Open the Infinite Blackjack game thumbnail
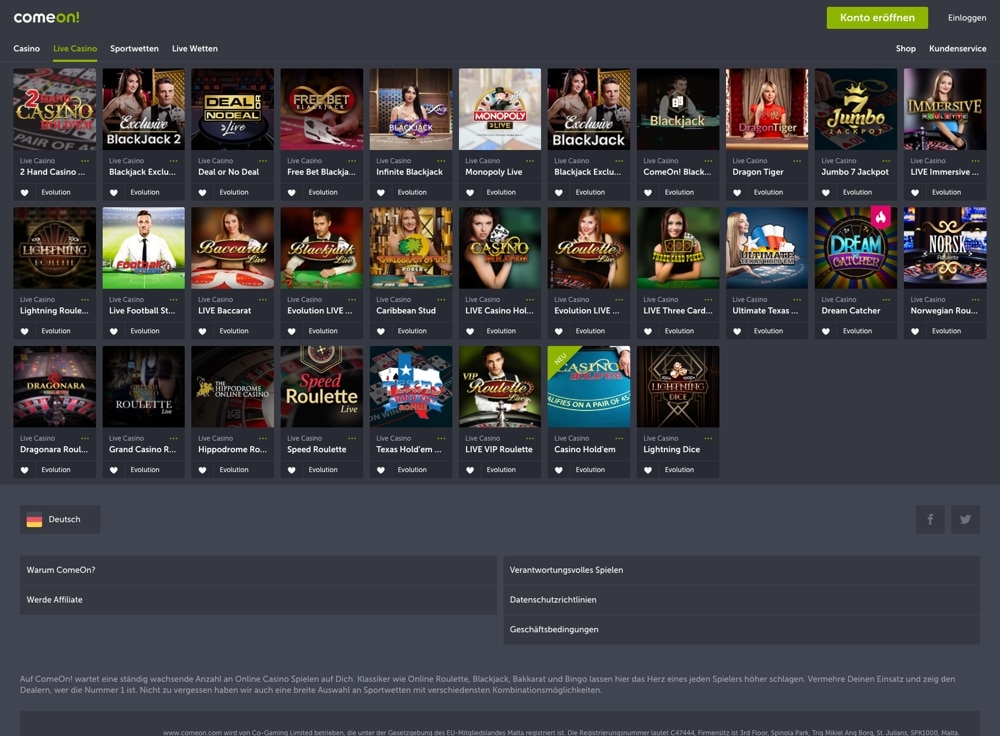This screenshot has height=736, width=1000. (411, 109)
